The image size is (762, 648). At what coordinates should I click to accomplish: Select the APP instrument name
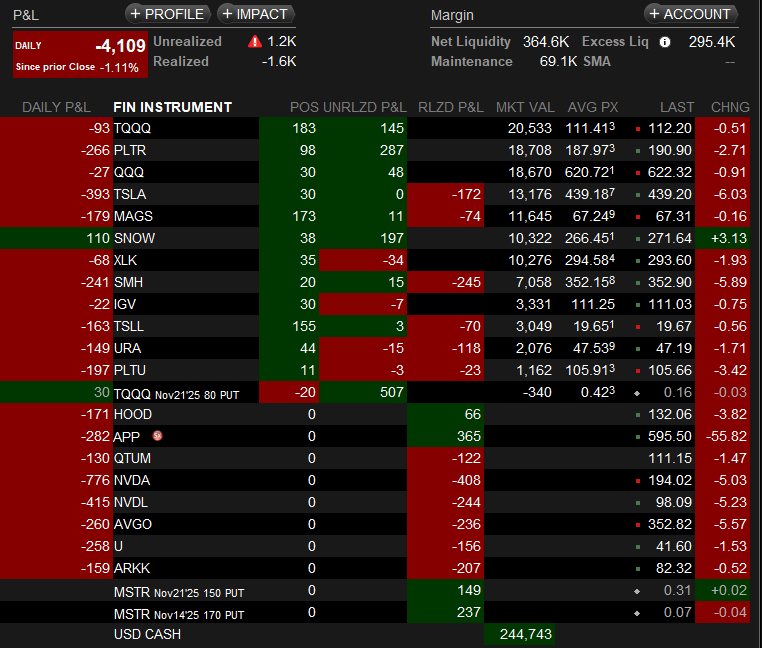(x=126, y=437)
